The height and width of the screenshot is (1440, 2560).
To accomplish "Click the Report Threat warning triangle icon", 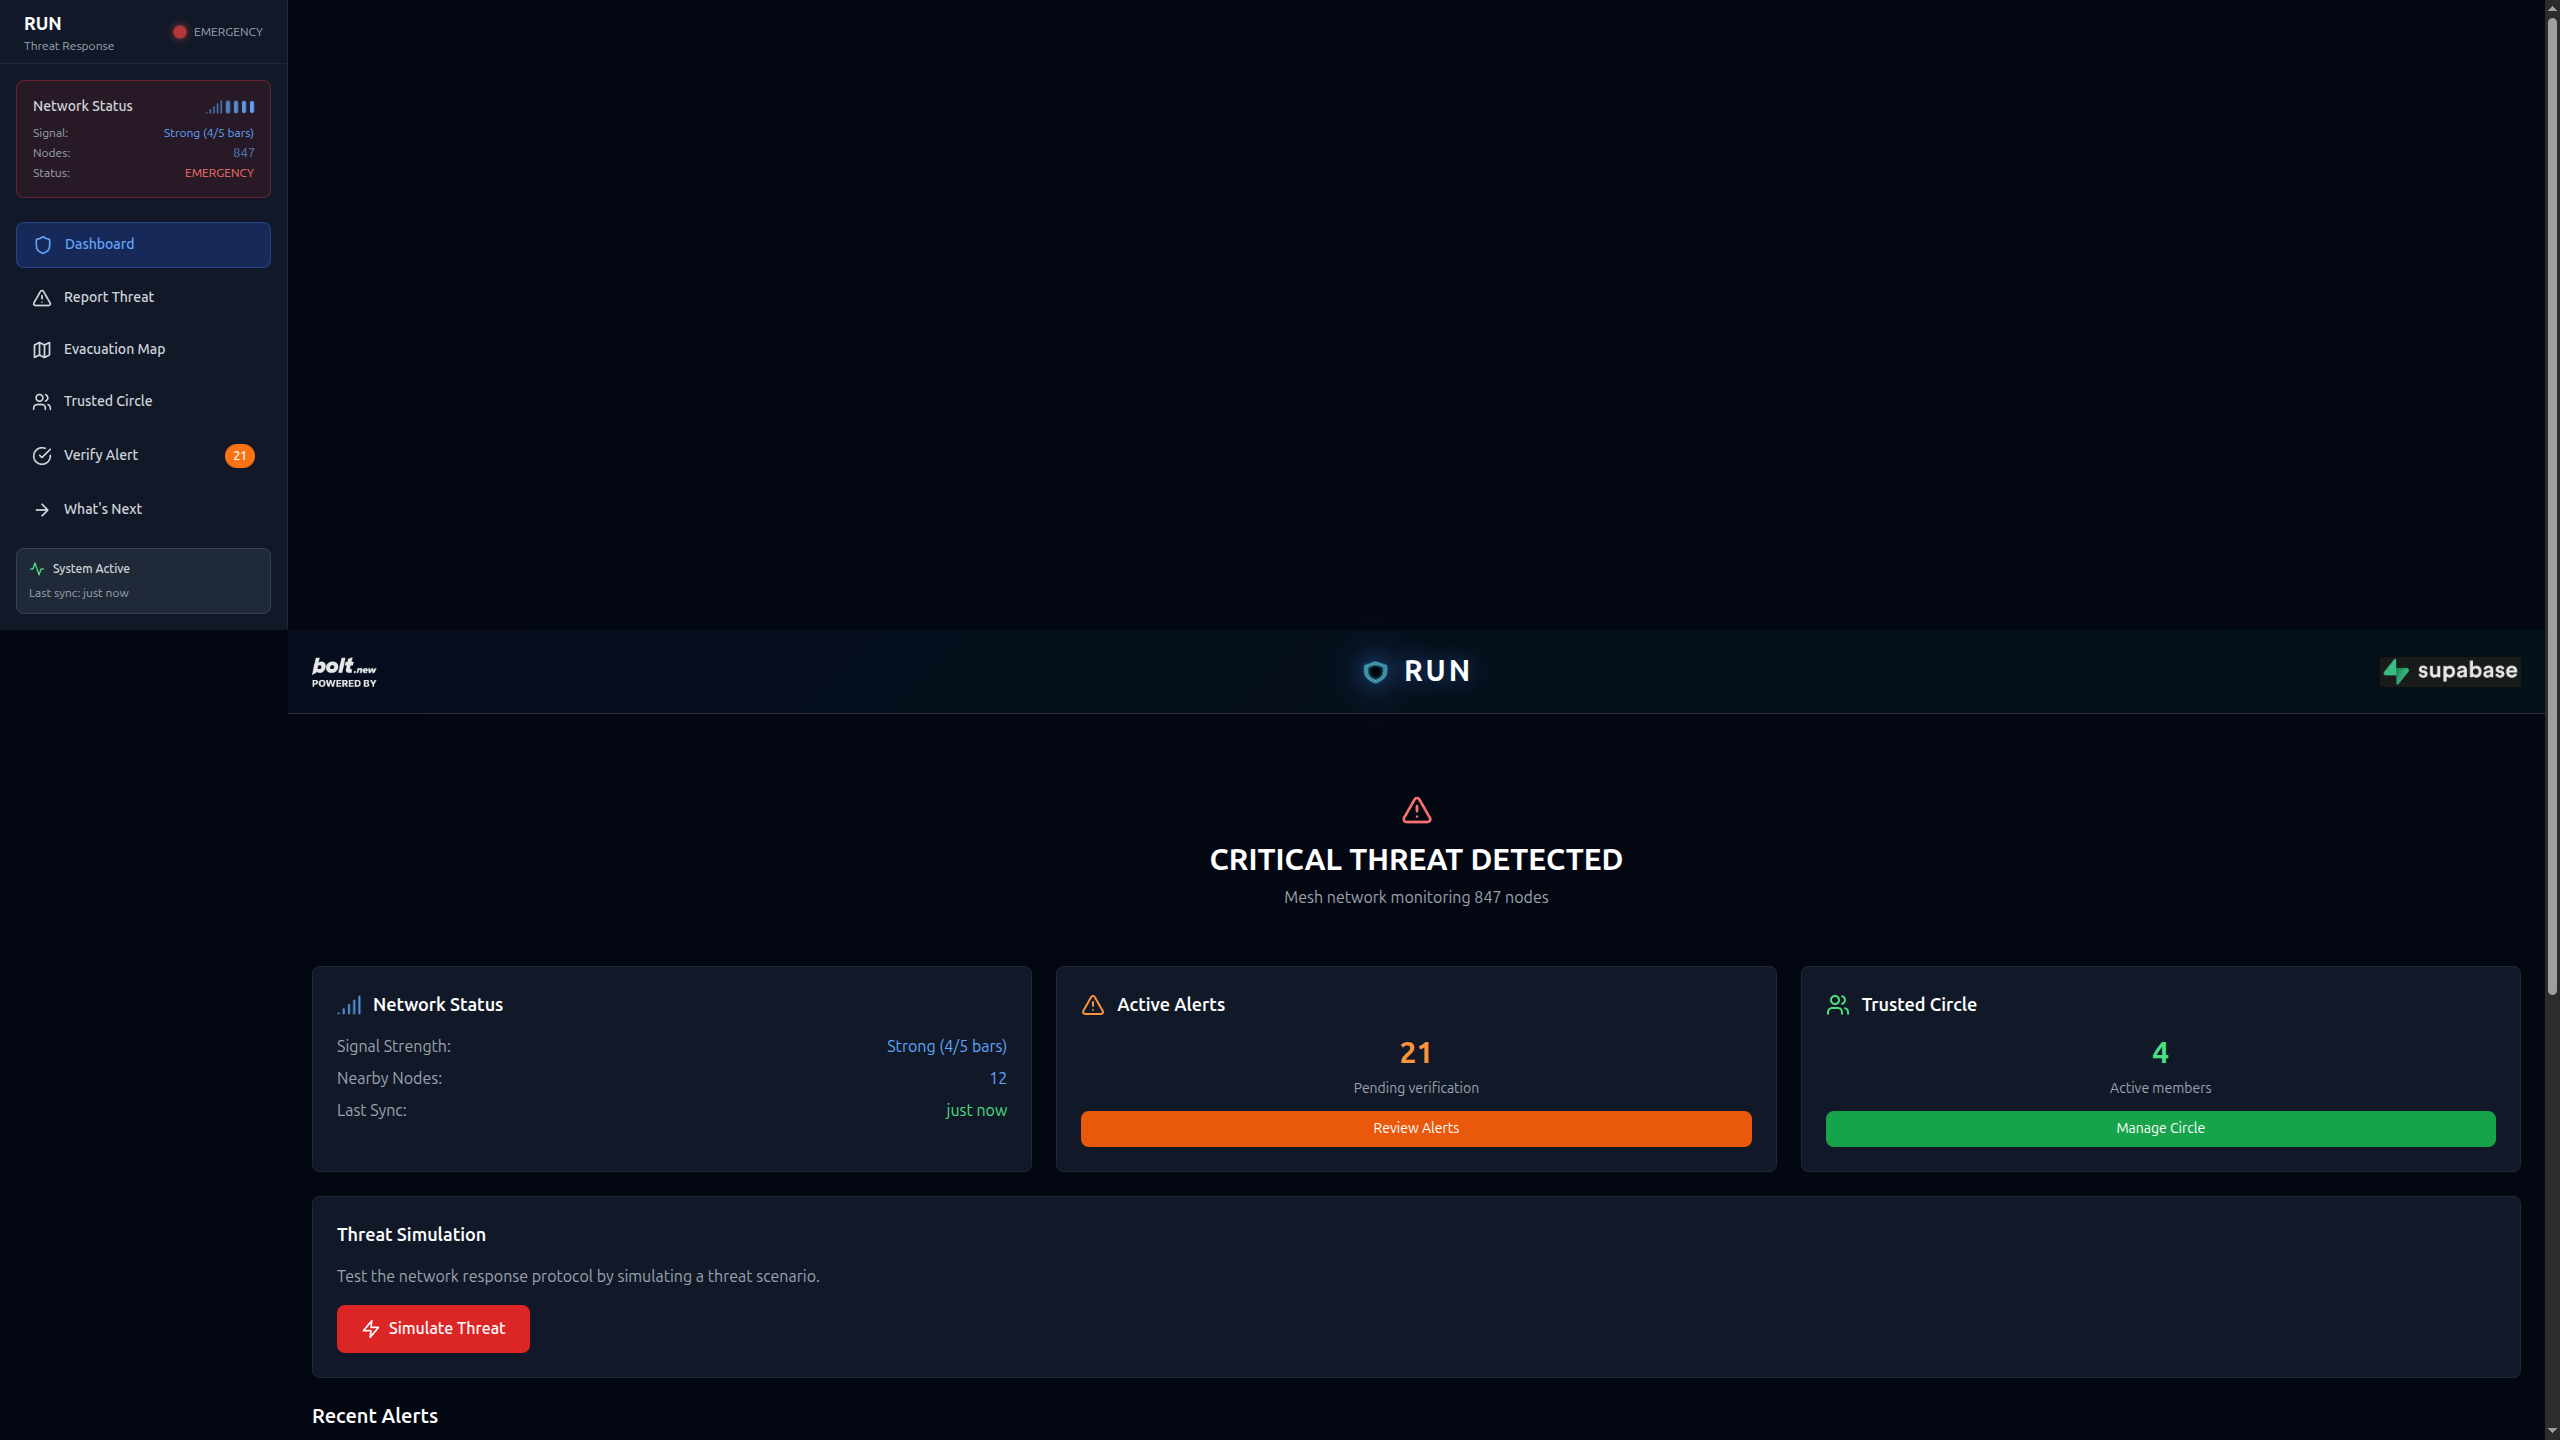I will pyautogui.click(x=42, y=298).
